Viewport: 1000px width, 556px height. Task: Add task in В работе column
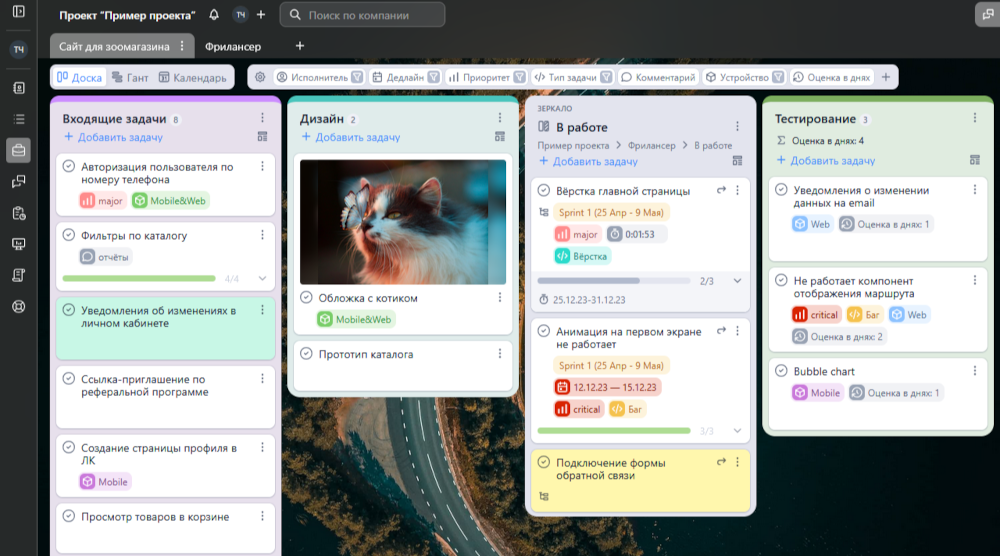(x=588, y=161)
